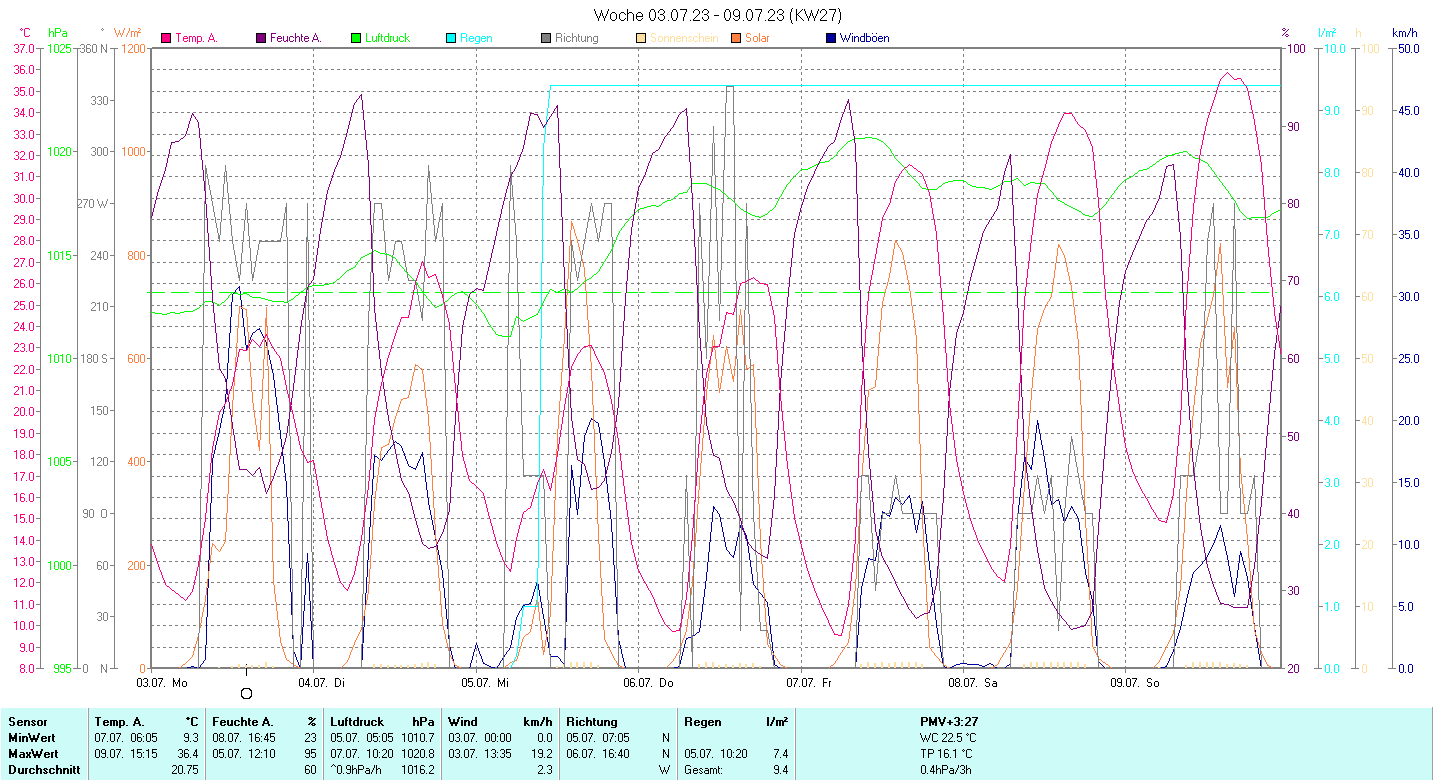
Task: Click the 07.07. Fr date label
Action: 811,683
